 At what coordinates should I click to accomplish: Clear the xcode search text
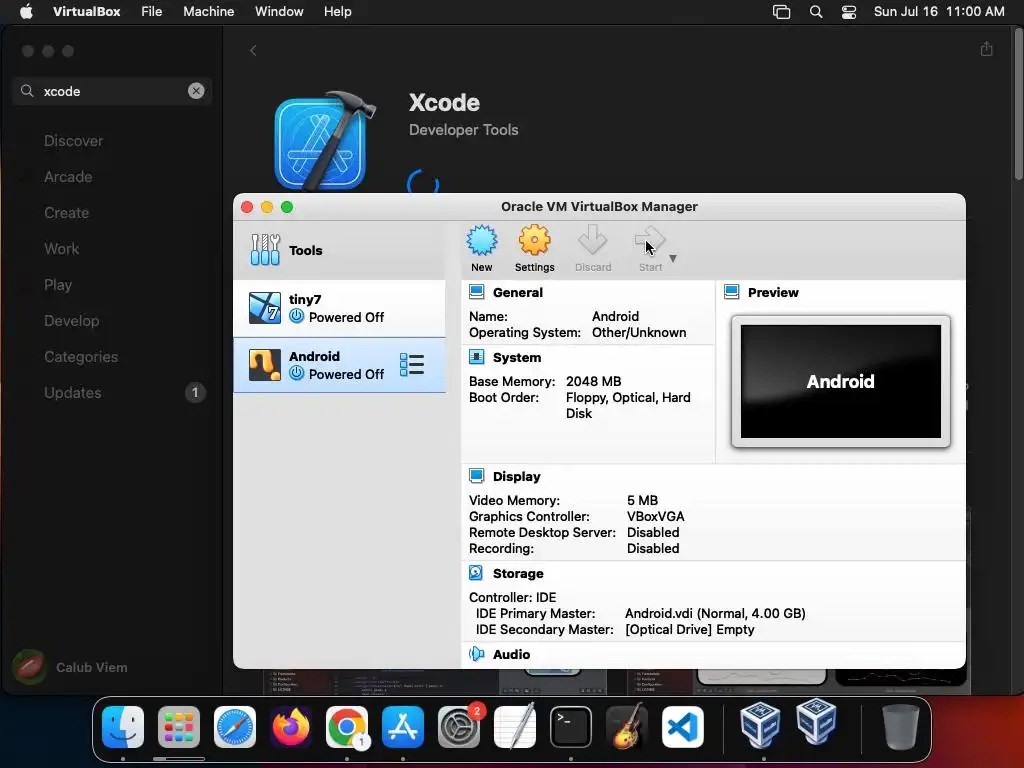pyautogui.click(x=196, y=91)
